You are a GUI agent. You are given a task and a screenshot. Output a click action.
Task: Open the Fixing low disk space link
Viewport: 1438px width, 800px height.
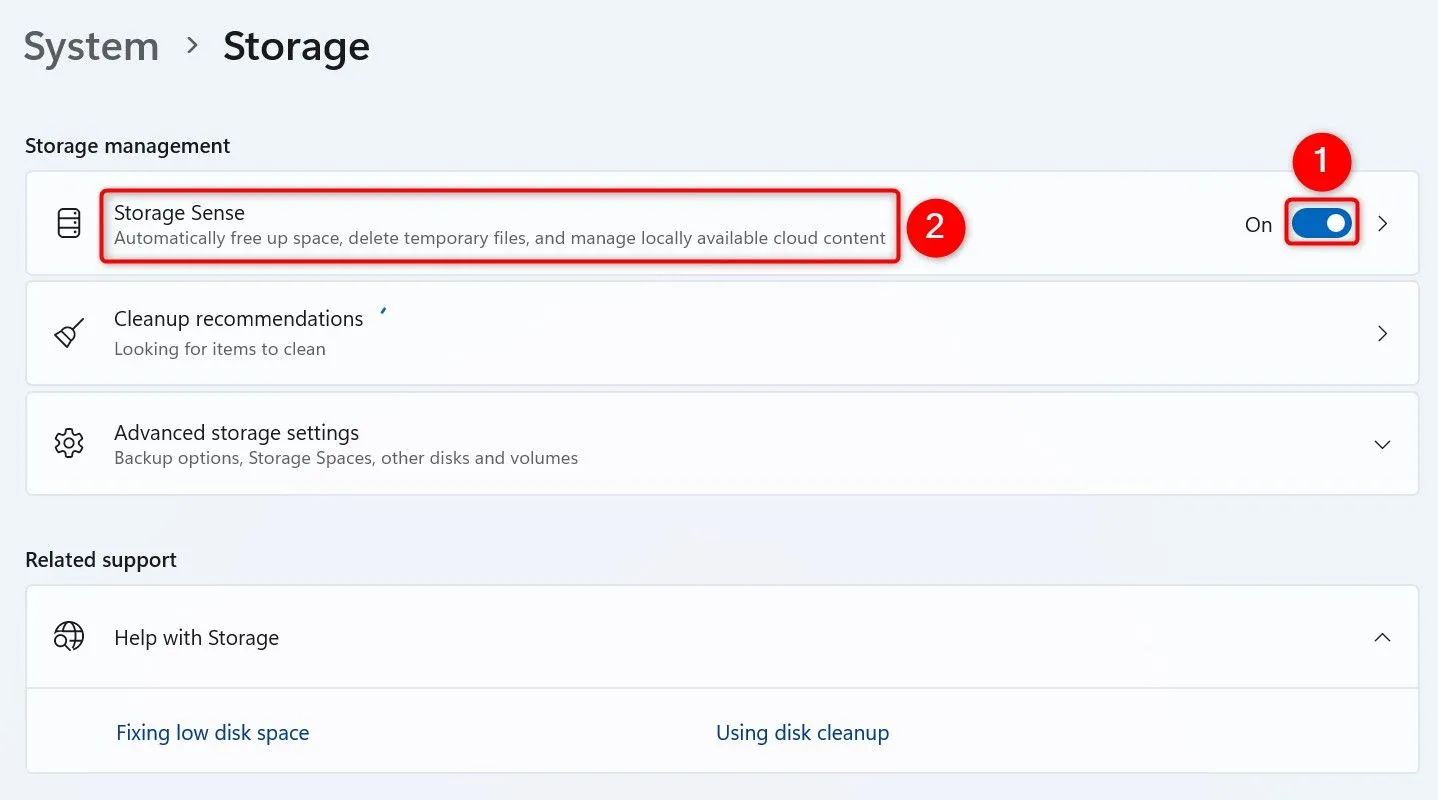pyautogui.click(x=212, y=732)
